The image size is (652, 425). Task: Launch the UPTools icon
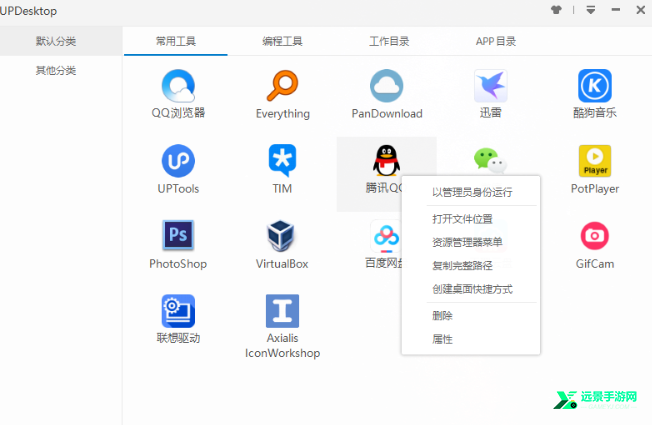tap(178, 161)
